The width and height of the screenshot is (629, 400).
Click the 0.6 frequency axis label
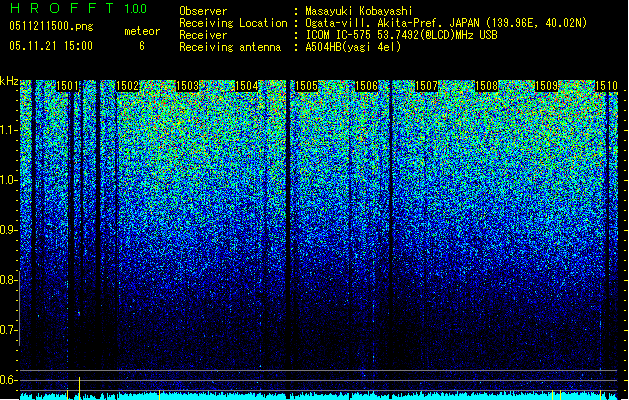click(8, 380)
